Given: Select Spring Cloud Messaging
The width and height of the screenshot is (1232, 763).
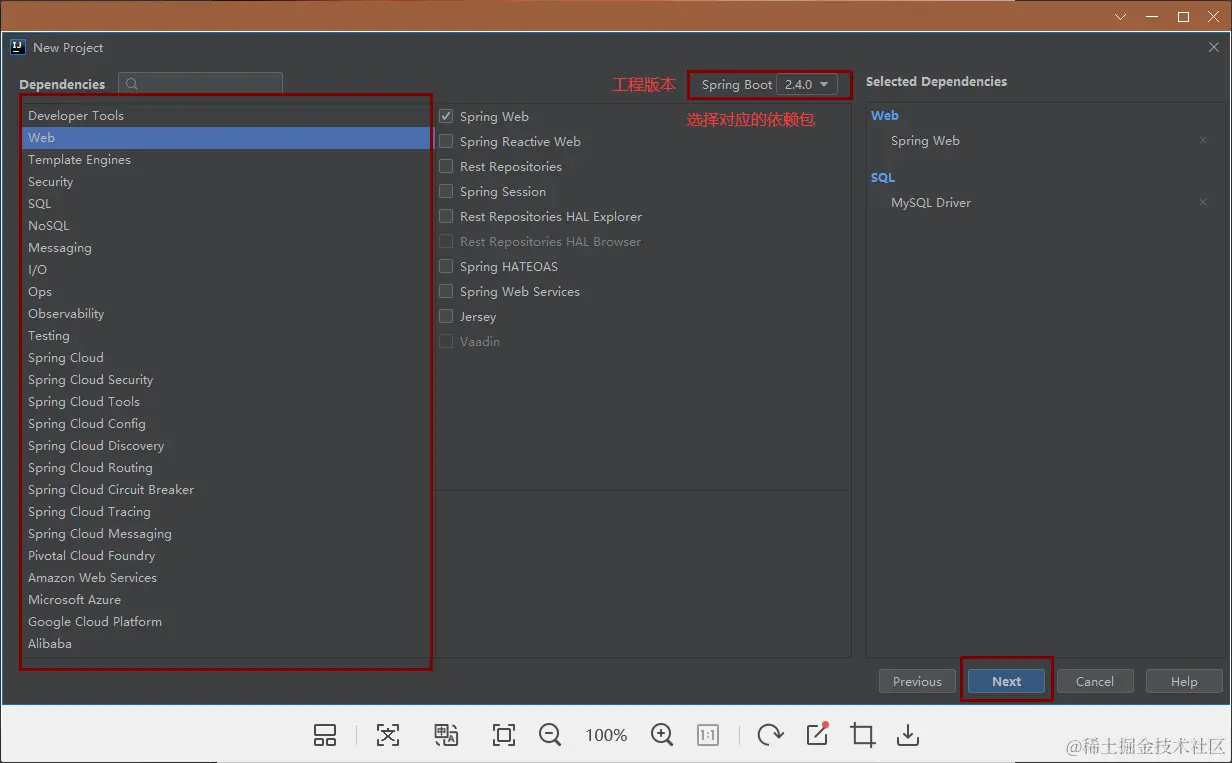Looking at the screenshot, I should [x=226, y=534].
